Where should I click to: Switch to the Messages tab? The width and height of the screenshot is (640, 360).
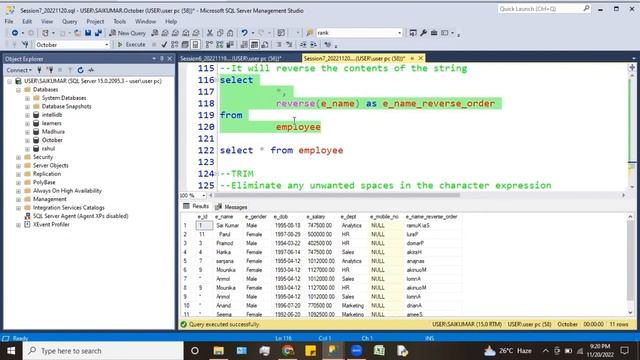(231, 207)
